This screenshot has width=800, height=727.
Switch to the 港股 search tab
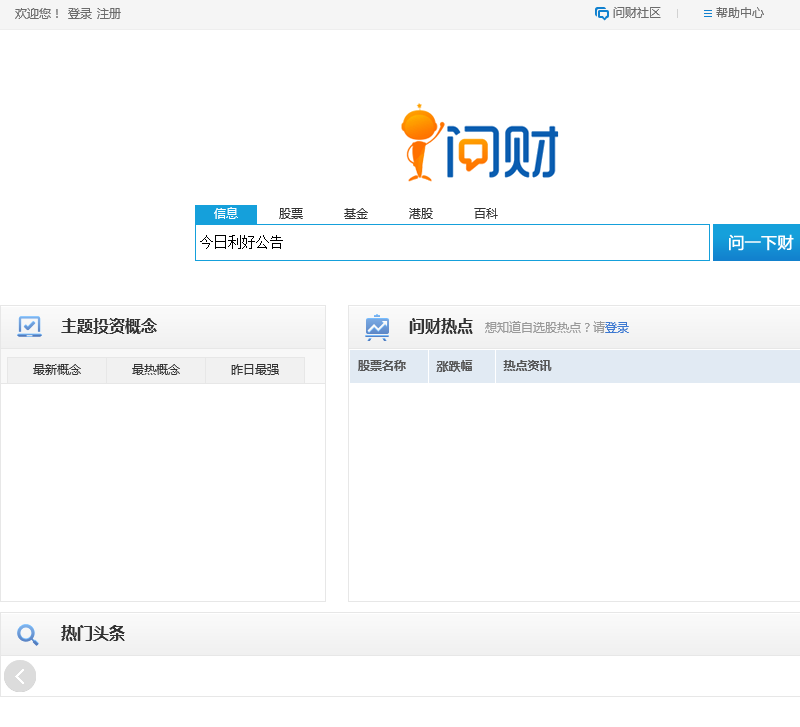point(420,214)
